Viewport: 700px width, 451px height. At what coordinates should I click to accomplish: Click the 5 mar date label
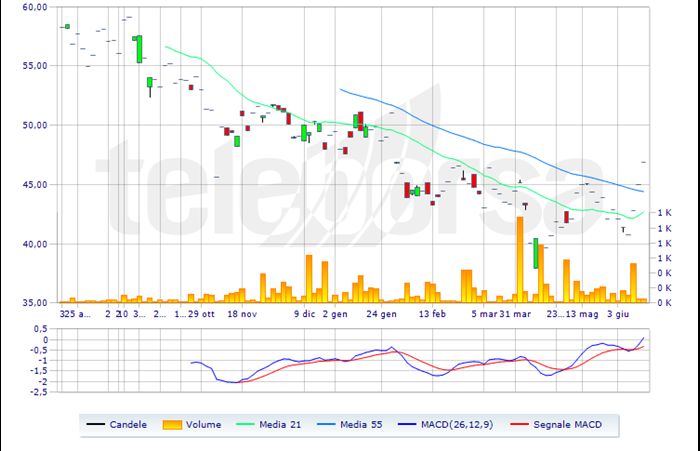(x=484, y=314)
